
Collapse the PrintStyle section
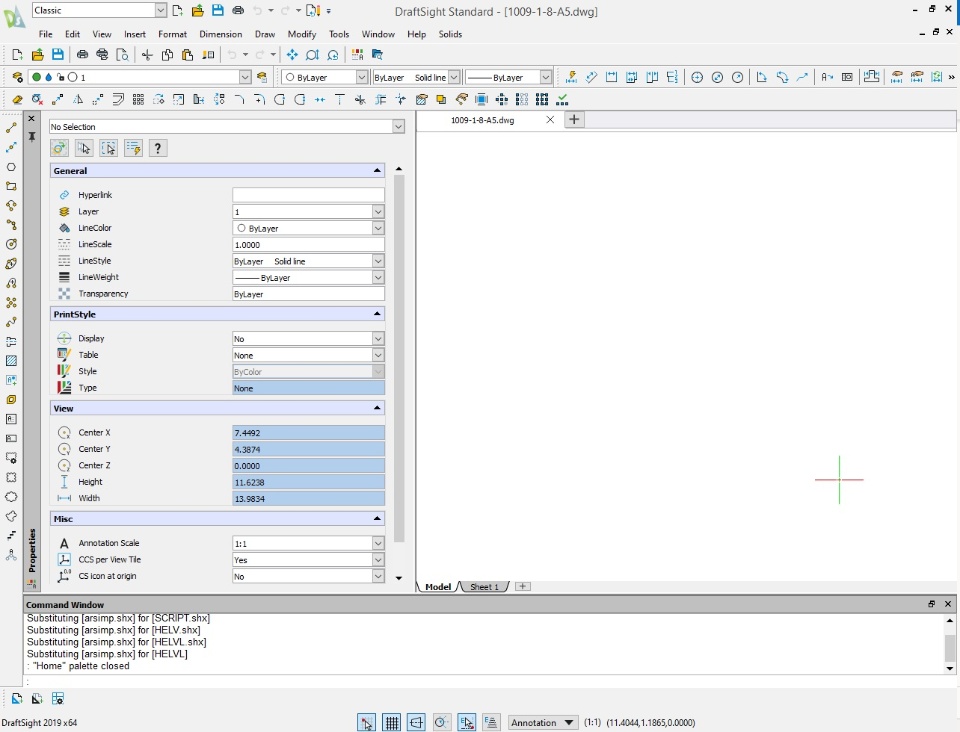coord(377,314)
